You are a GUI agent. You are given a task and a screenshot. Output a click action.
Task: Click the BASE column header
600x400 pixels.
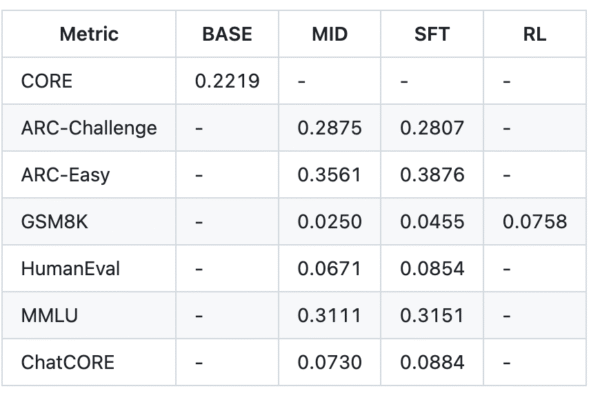click(x=227, y=34)
